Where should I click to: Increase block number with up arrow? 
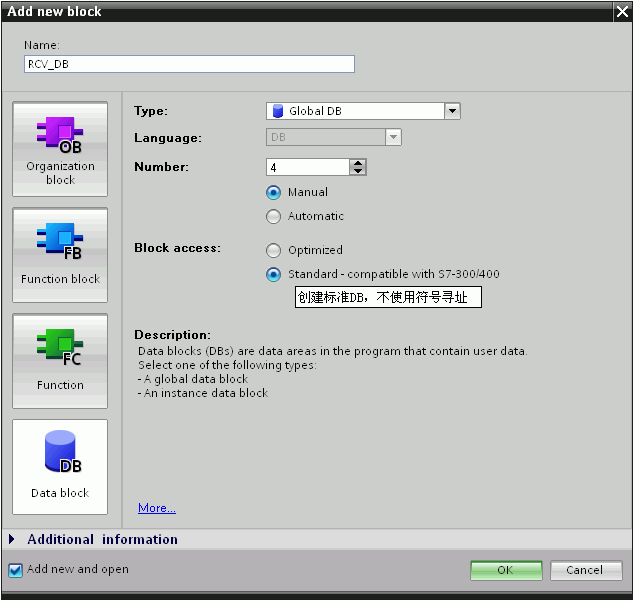click(x=358, y=163)
